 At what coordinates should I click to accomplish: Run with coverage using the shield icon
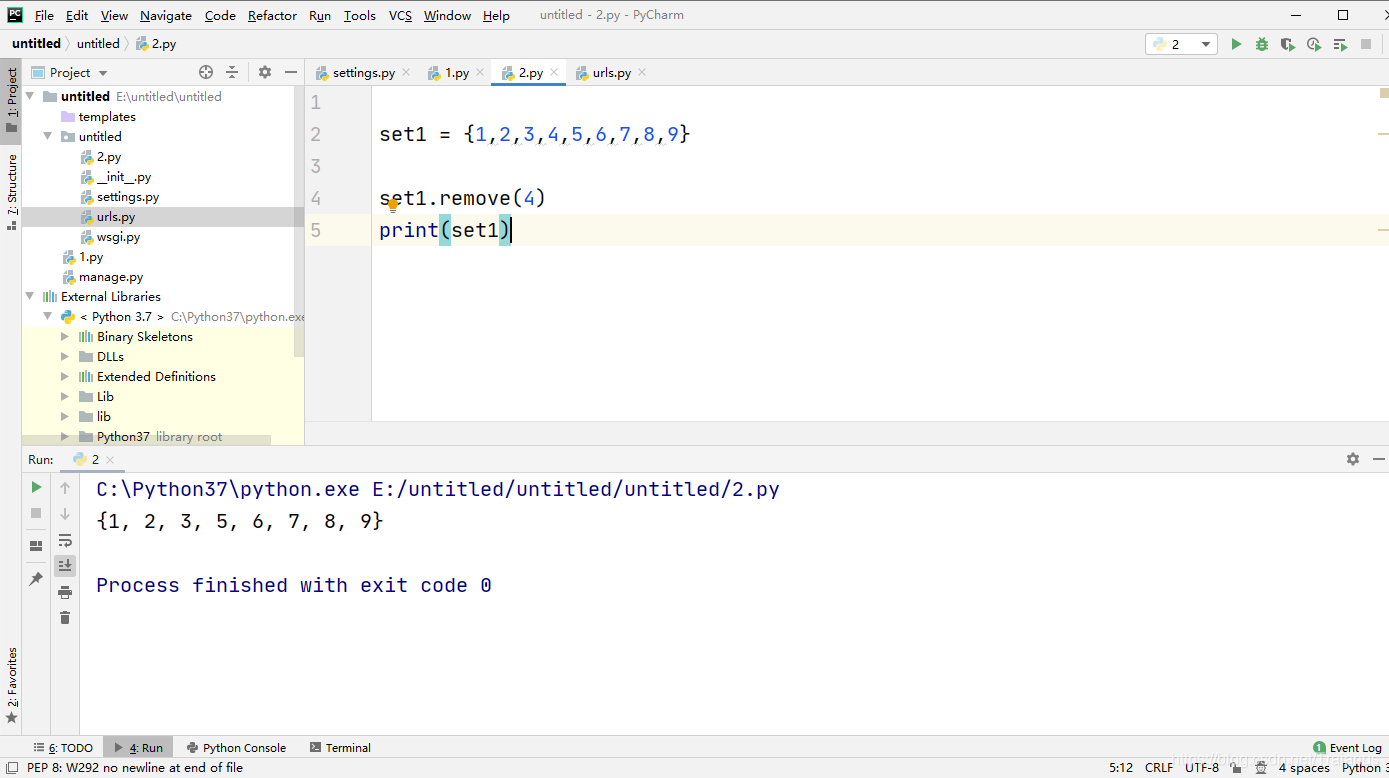point(1288,44)
